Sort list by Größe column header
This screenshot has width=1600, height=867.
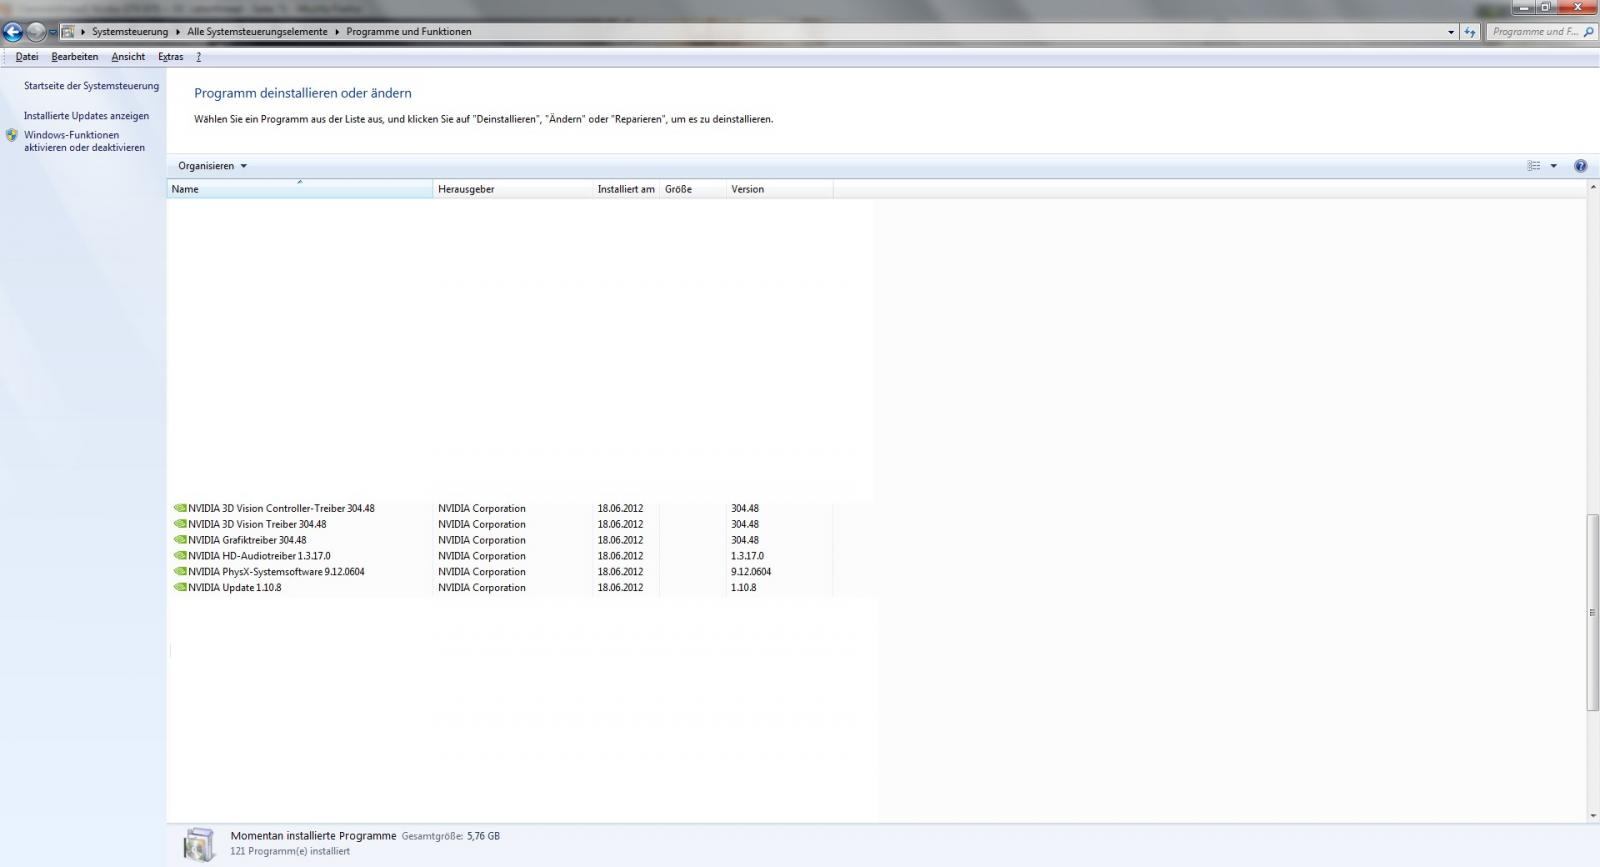[693, 189]
